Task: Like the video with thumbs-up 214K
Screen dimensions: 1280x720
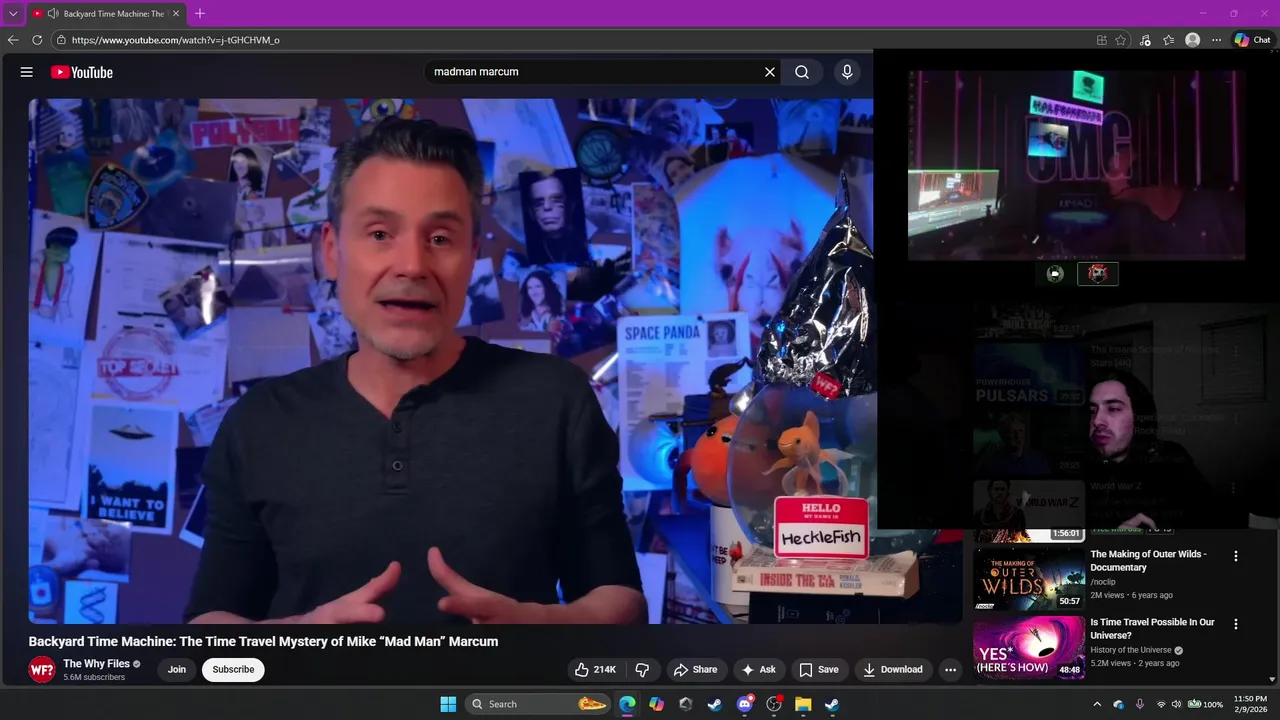Action: [x=596, y=670]
